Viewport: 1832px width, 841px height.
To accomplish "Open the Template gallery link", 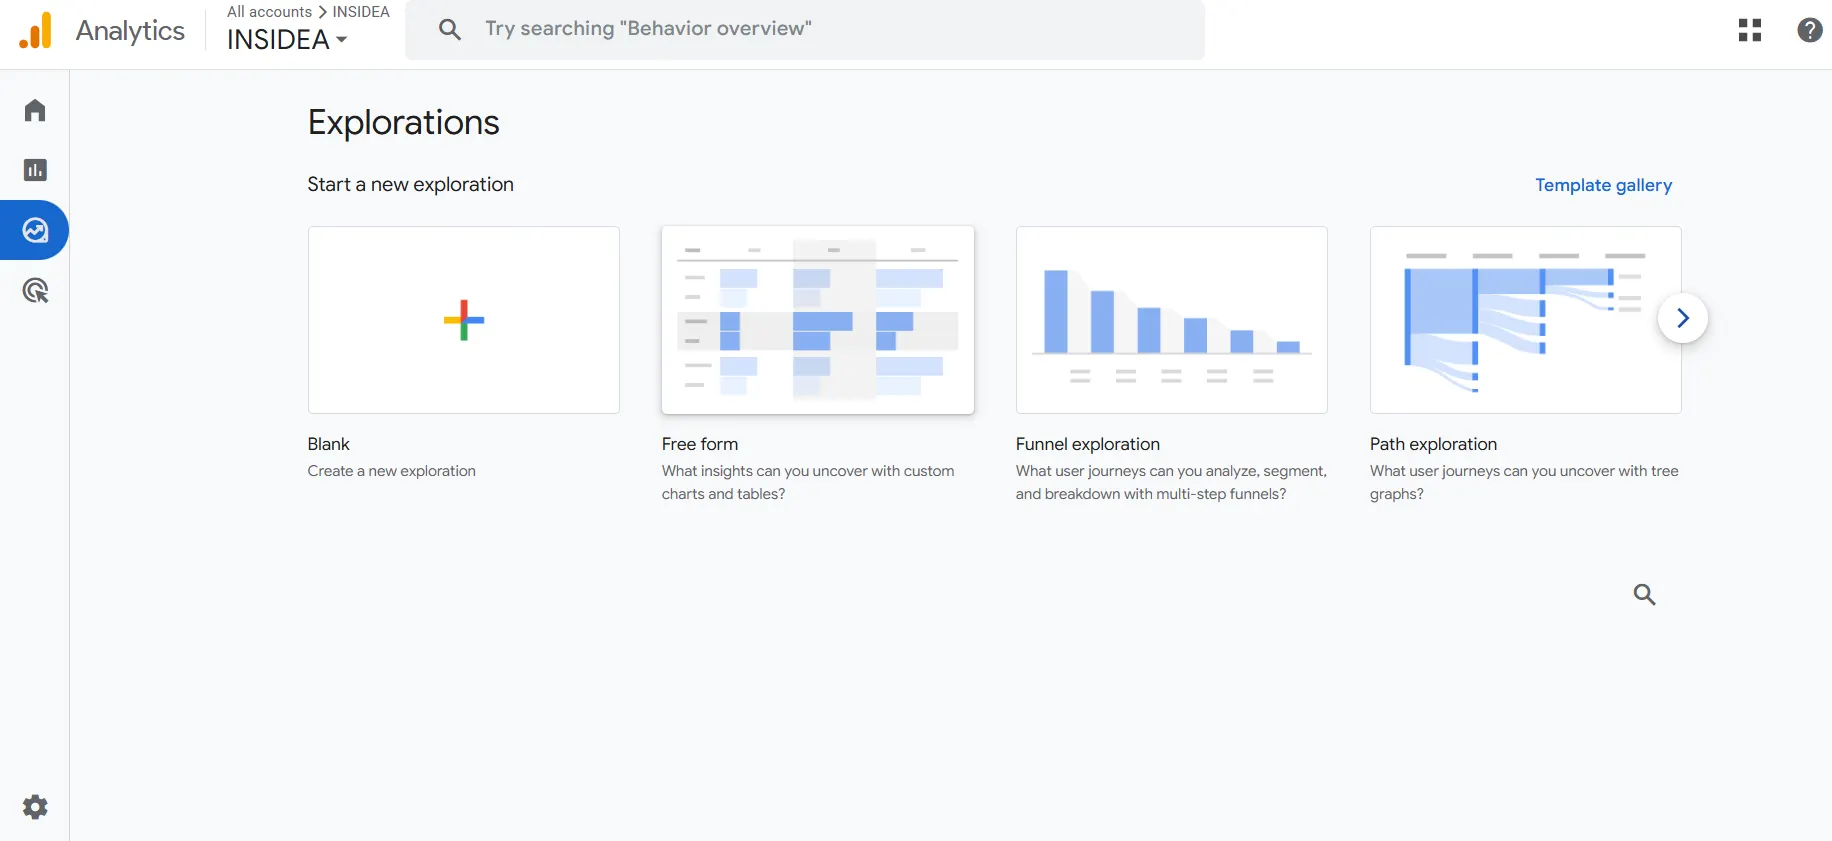I will tap(1603, 185).
